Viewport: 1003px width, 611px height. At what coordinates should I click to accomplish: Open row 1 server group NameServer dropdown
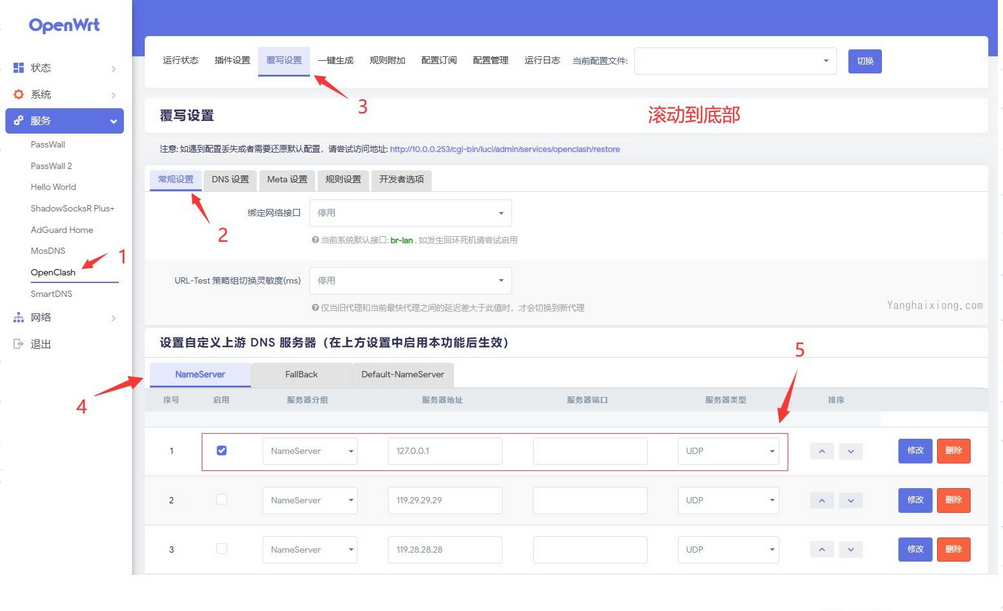tap(310, 451)
